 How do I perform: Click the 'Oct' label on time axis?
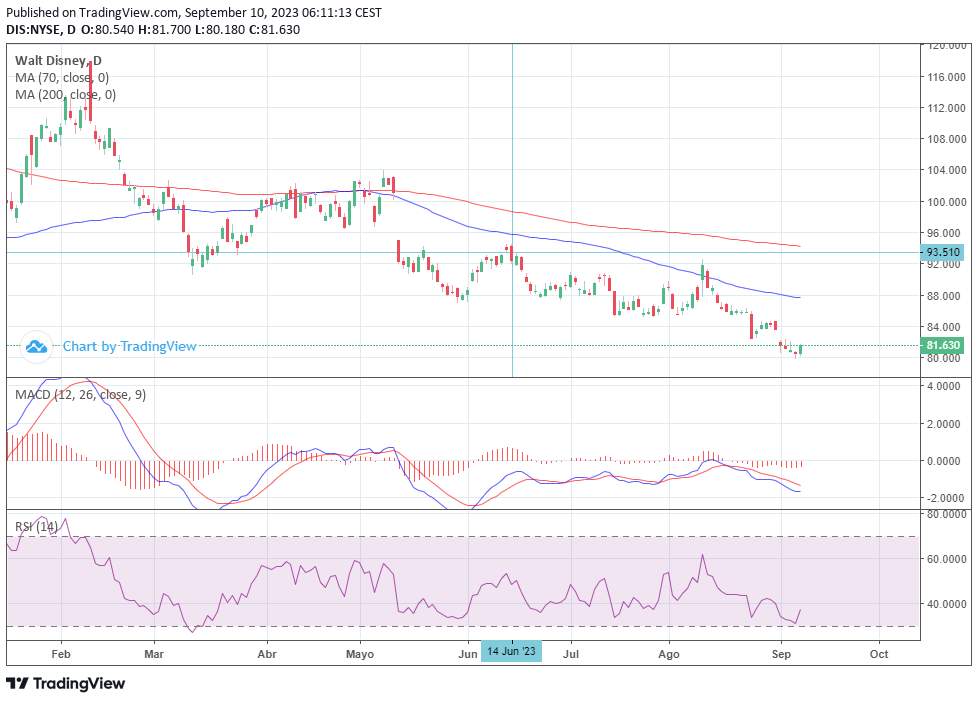[x=879, y=654]
